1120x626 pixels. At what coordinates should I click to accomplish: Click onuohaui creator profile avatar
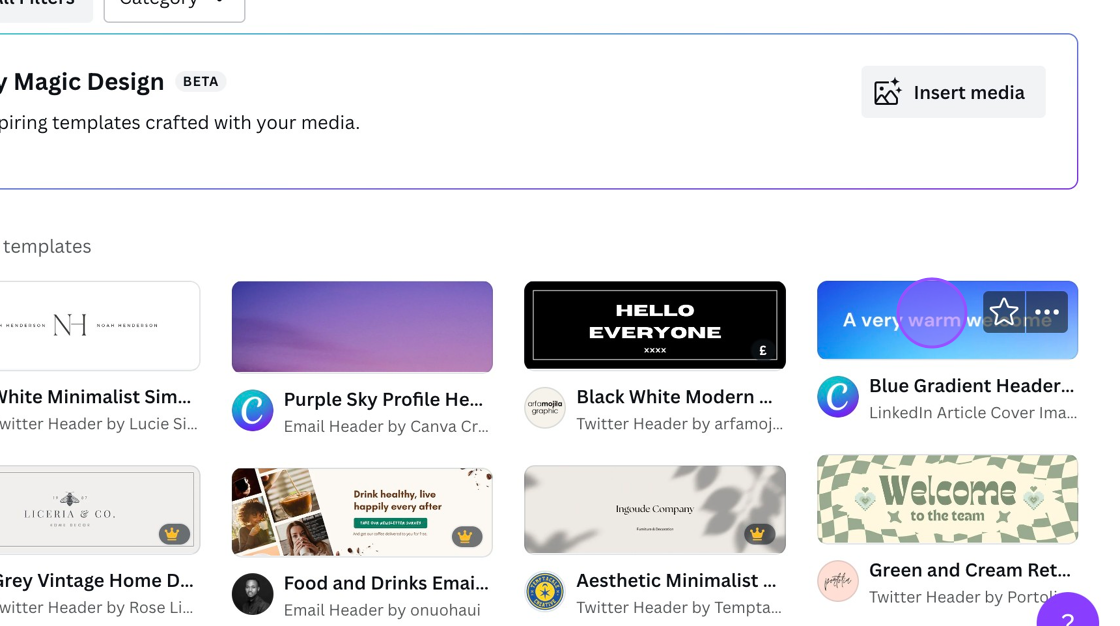pos(253,594)
